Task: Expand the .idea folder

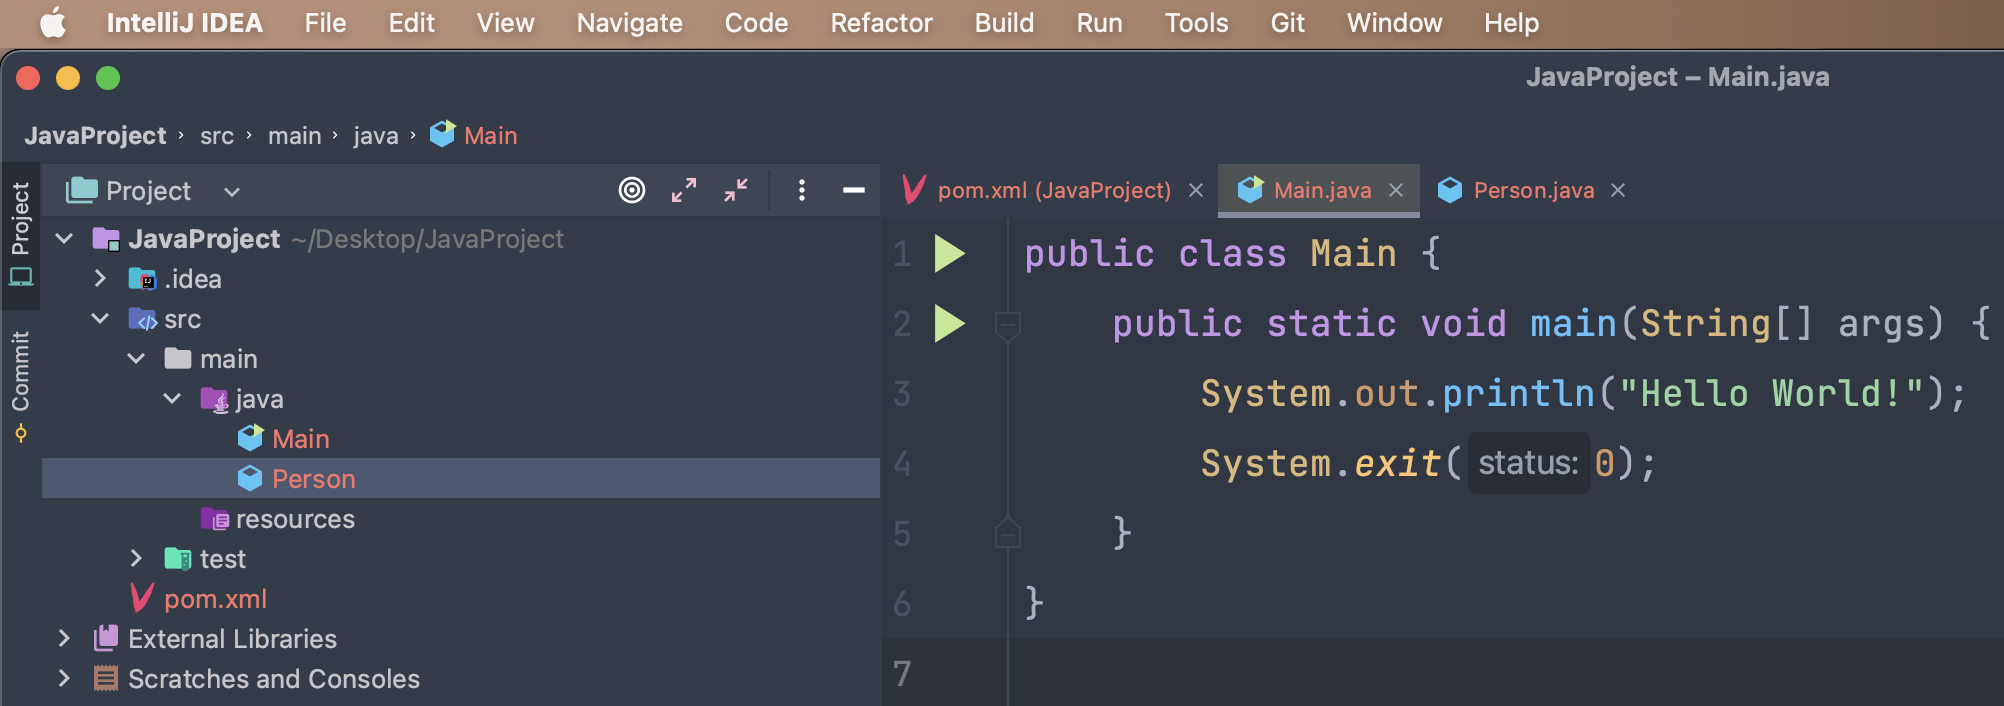Action: coord(100,279)
